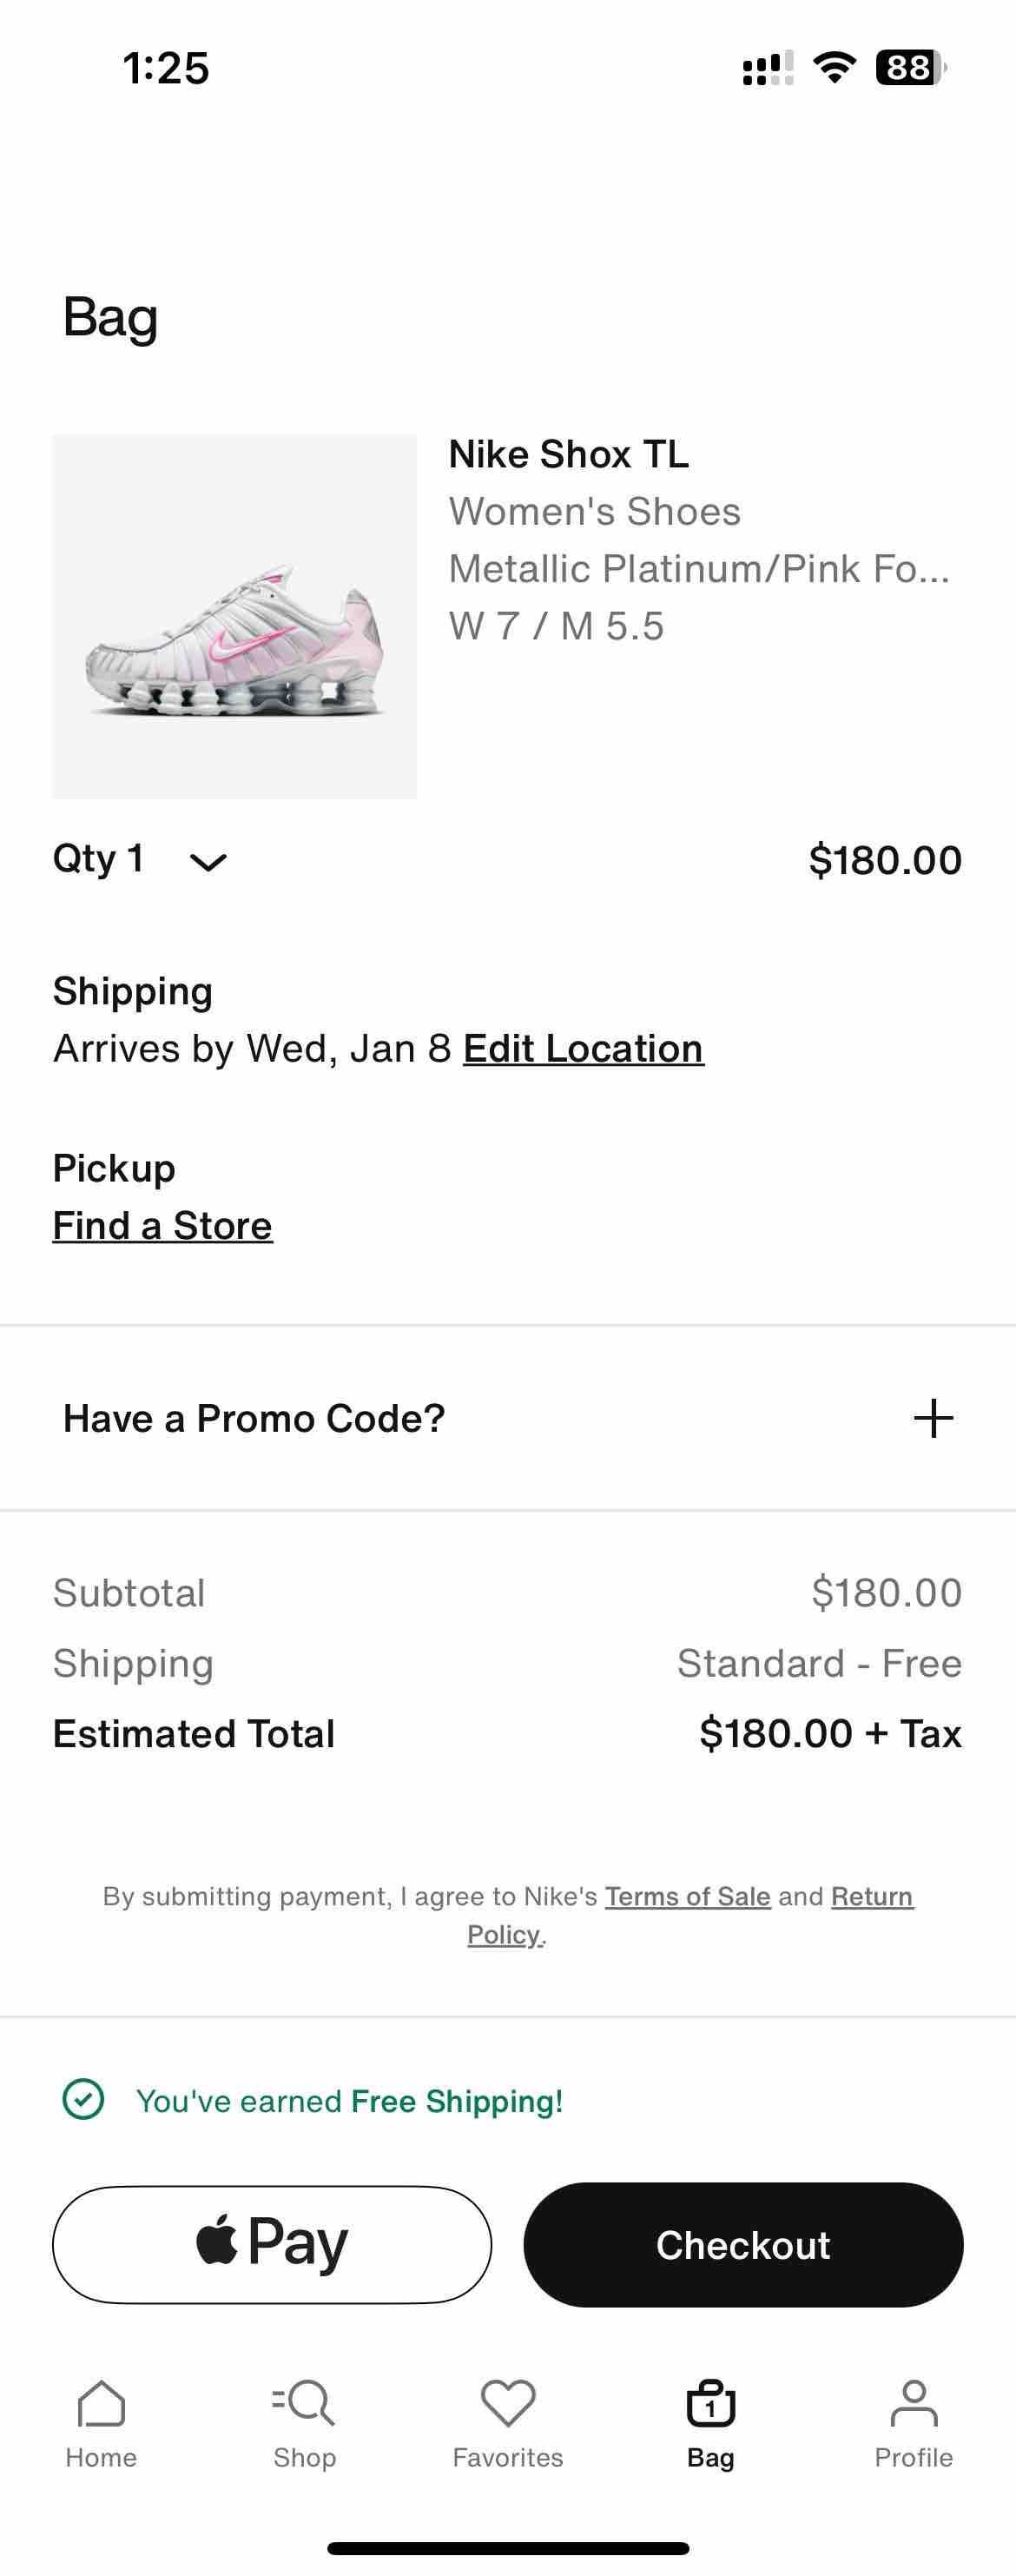The image size is (1016, 2576).
Task: Open the Shop search icon
Action: (x=304, y=2403)
